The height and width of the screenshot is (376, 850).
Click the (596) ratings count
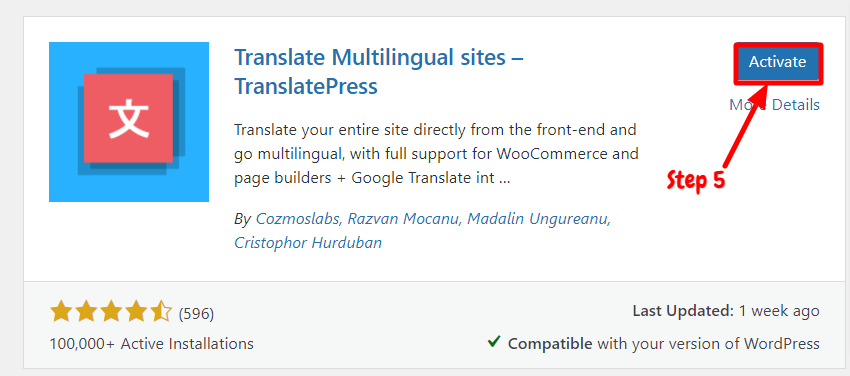click(196, 314)
